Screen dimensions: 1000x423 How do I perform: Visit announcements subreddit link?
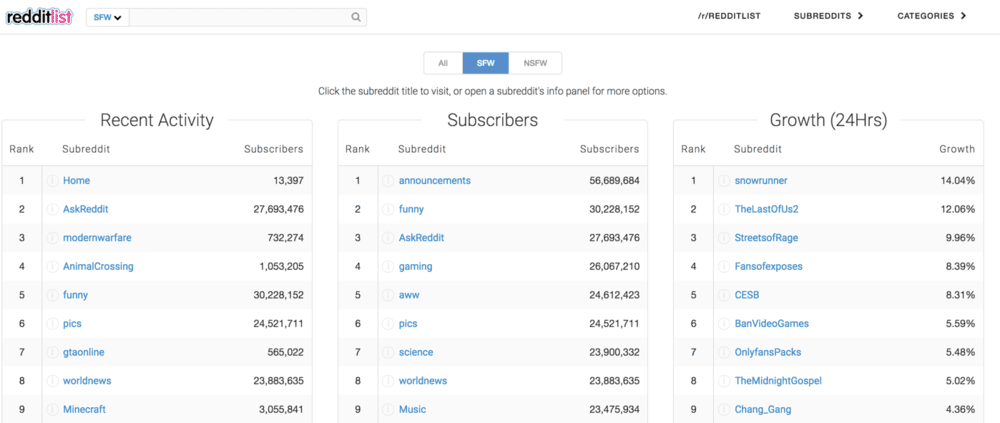click(x=435, y=181)
